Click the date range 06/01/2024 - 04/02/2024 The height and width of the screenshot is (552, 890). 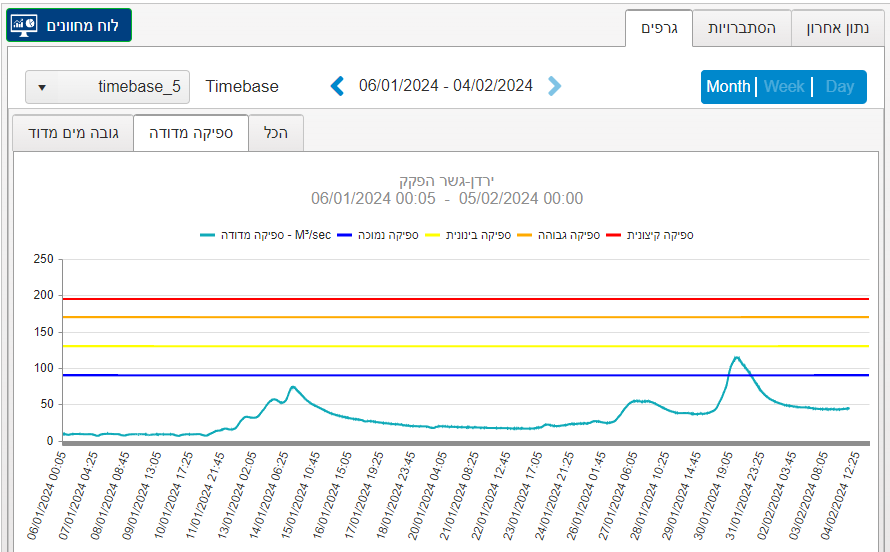[446, 86]
